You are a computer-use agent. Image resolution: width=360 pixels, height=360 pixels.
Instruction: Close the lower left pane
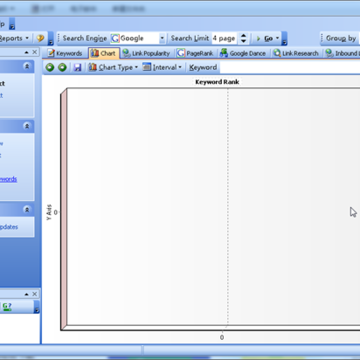tap(35, 294)
